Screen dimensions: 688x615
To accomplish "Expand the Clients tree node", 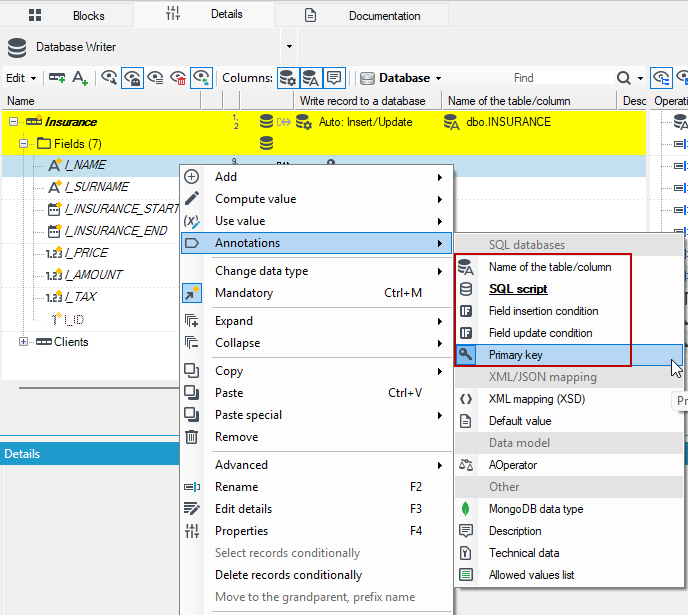I will (x=23, y=342).
